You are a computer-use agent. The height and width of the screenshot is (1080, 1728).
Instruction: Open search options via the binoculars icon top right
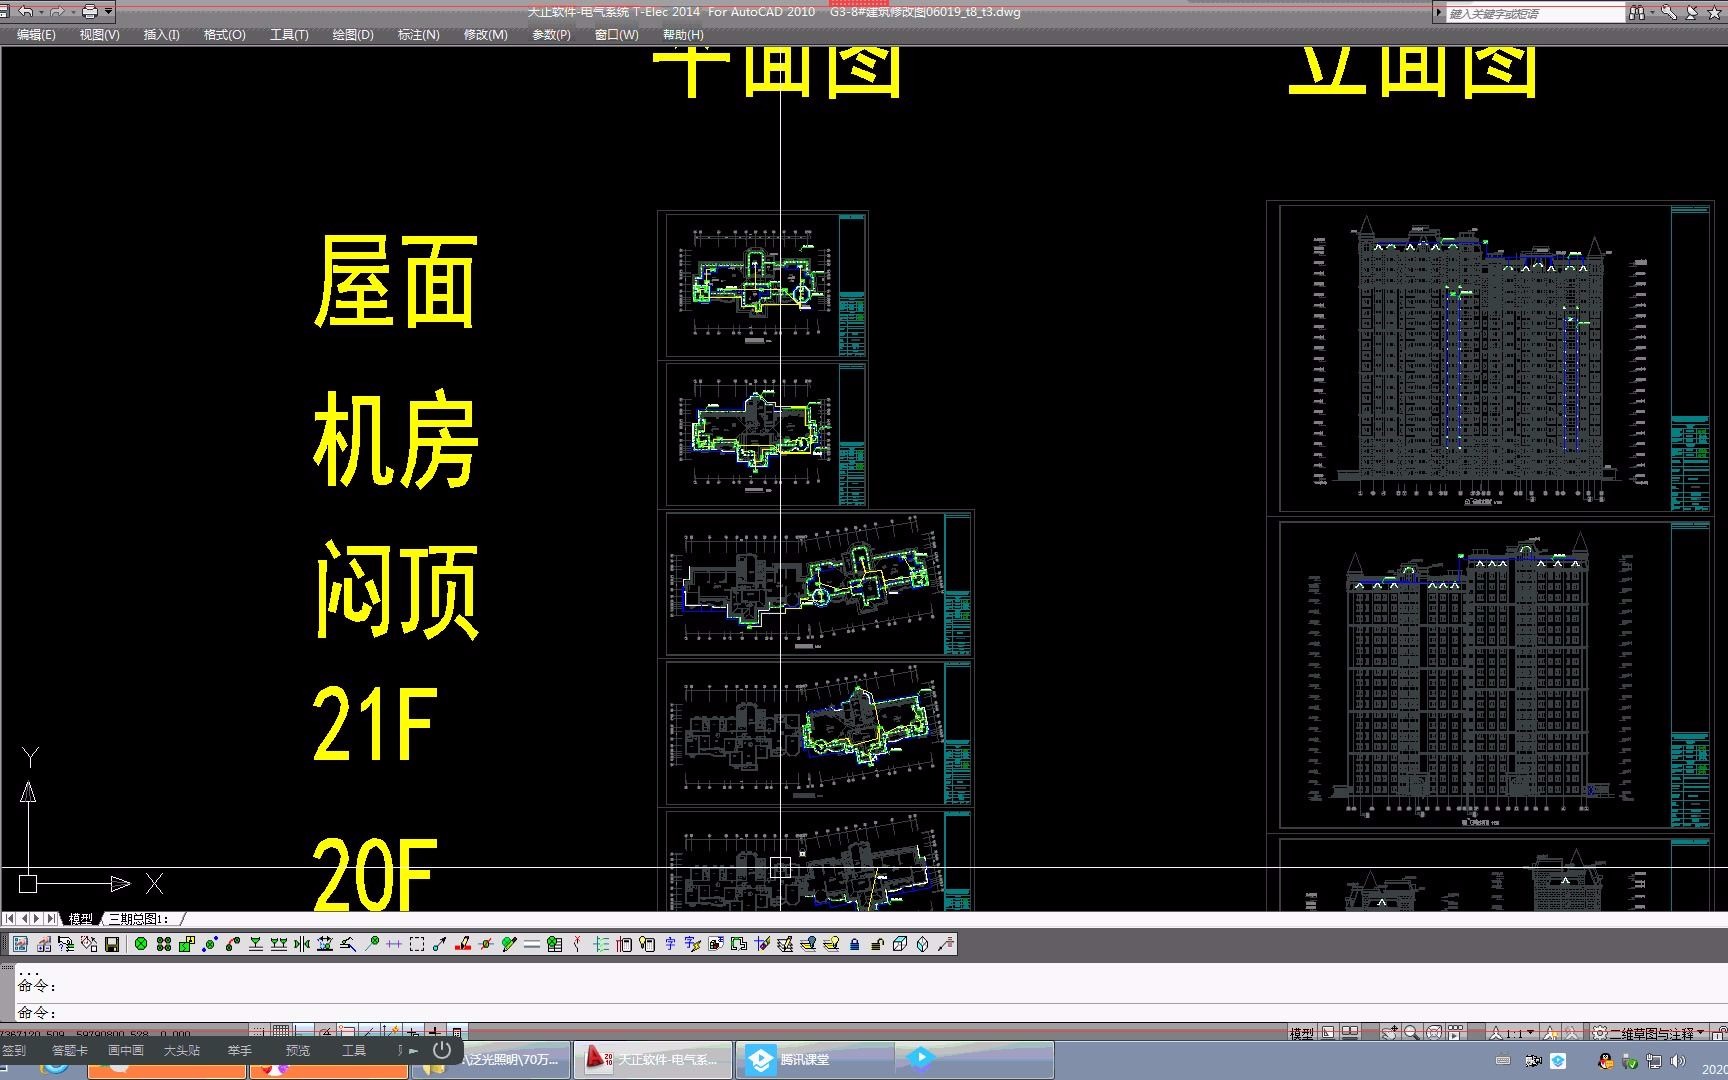pos(1637,11)
